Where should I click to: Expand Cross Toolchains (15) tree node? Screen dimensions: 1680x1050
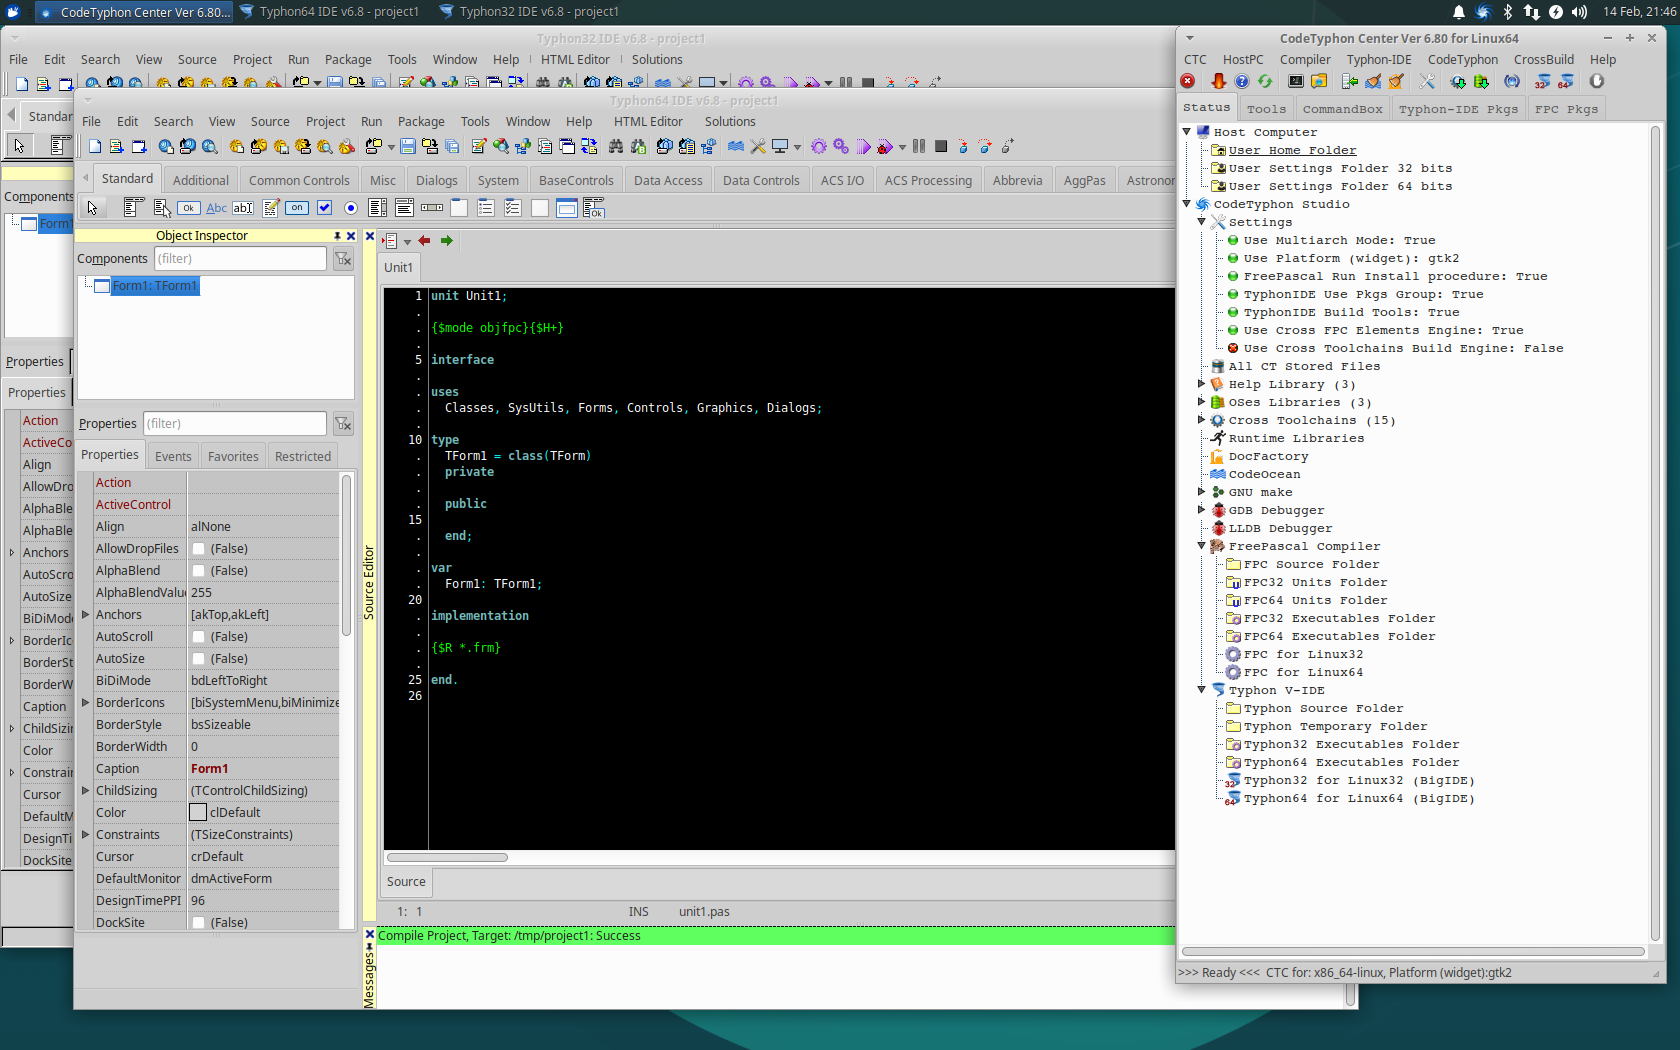1202,420
